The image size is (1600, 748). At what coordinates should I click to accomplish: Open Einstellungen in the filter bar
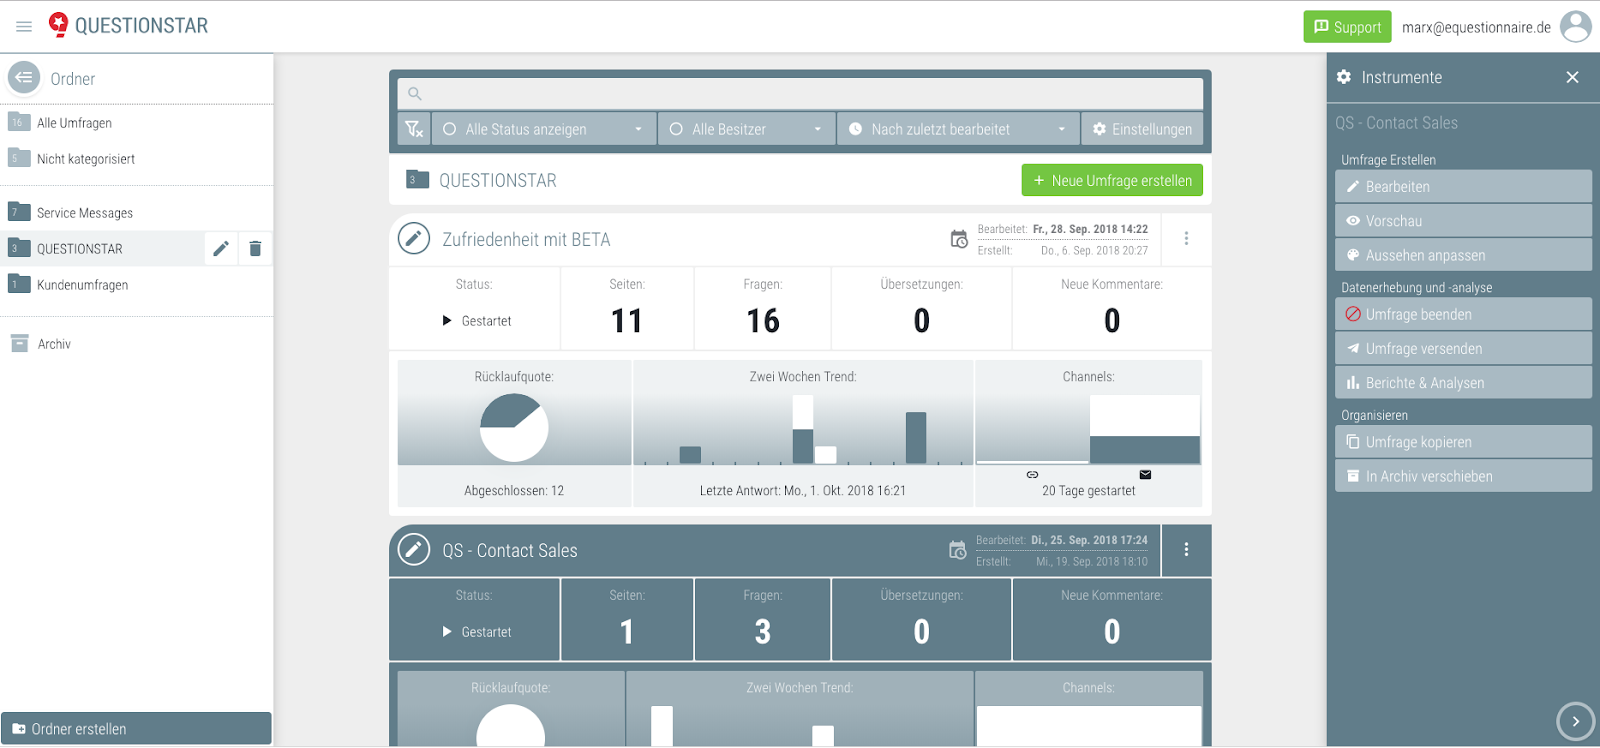pyautogui.click(x=1142, y=129)
